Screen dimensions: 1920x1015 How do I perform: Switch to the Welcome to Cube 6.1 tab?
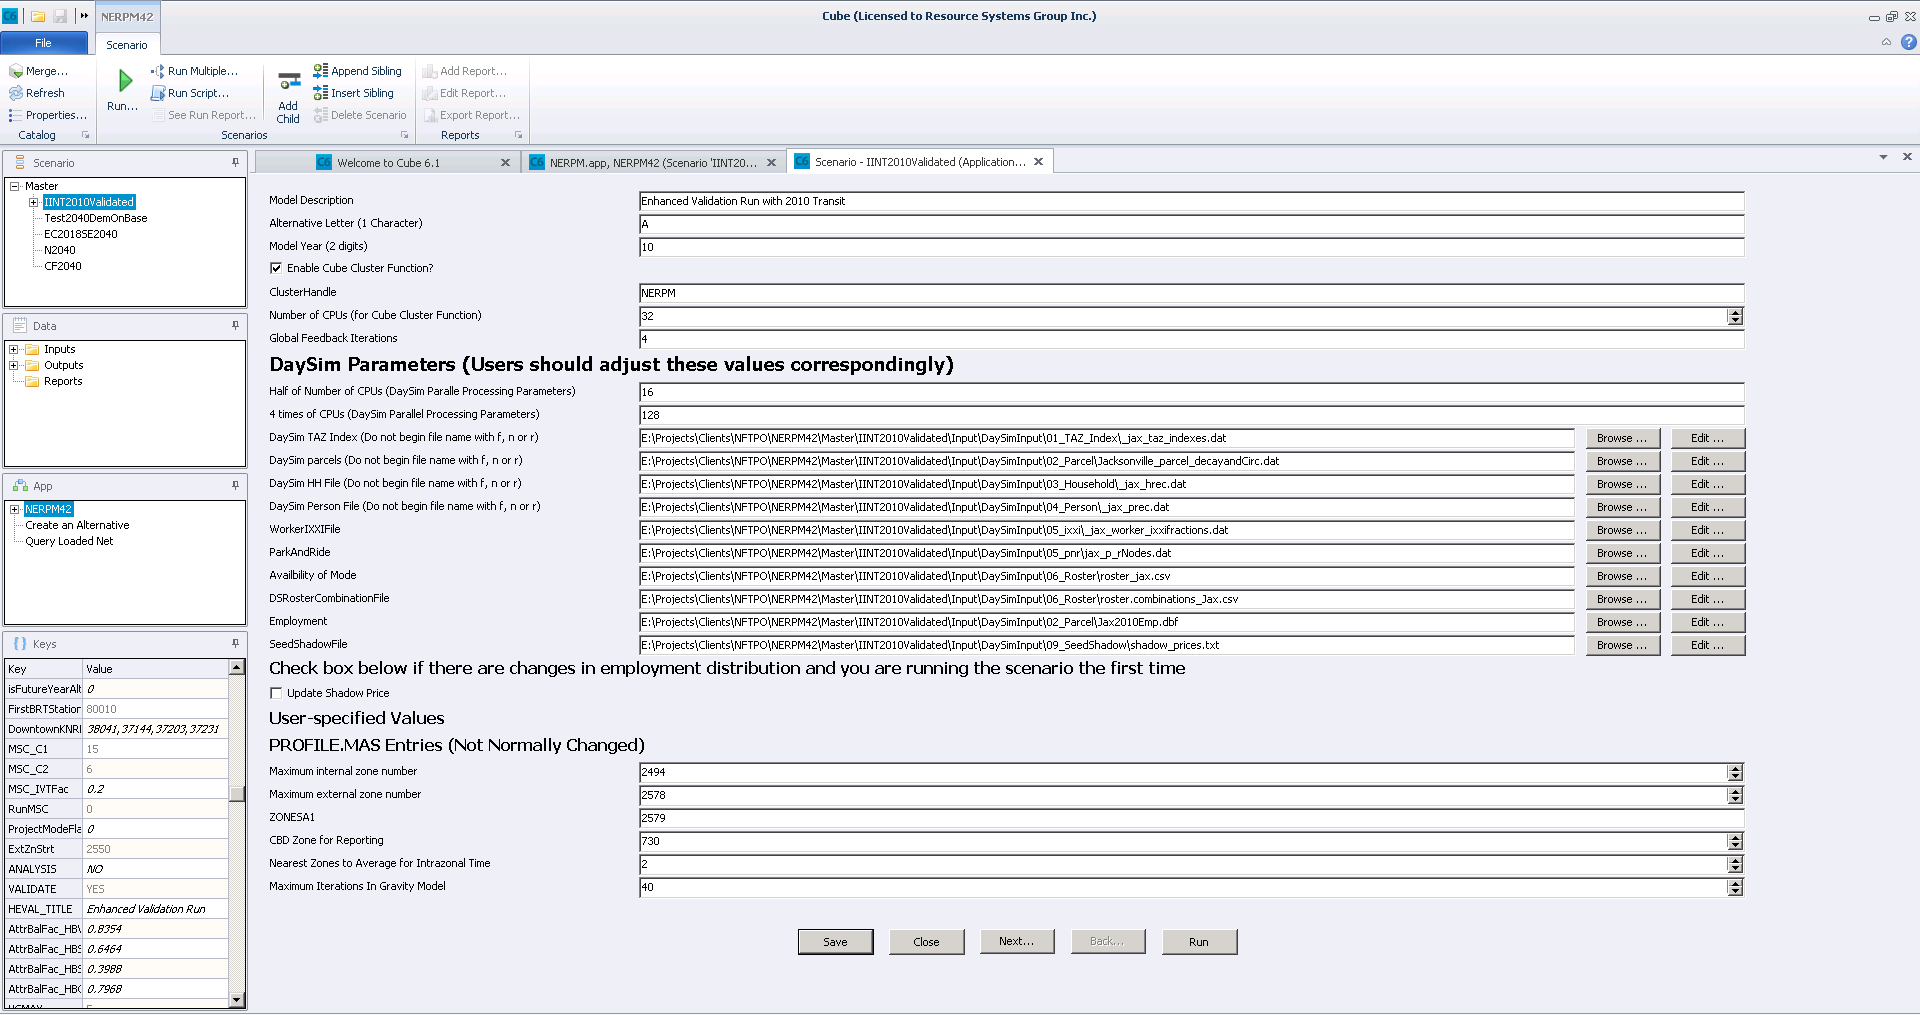pyautogui.click(x=388, y=163)
